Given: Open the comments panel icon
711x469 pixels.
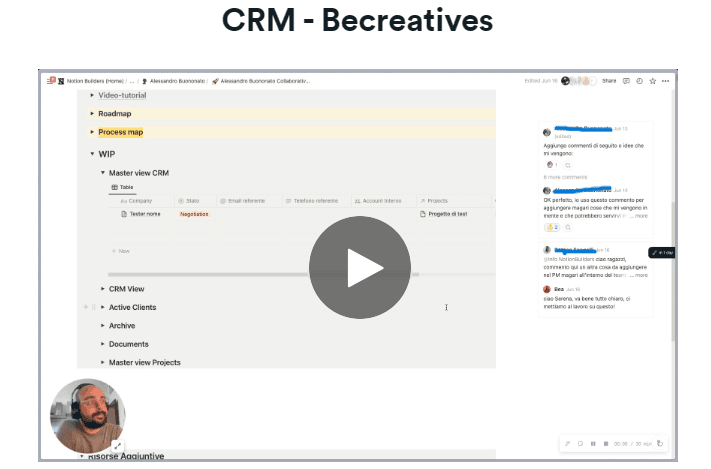Looking at the screenshot, I should 626,81.
